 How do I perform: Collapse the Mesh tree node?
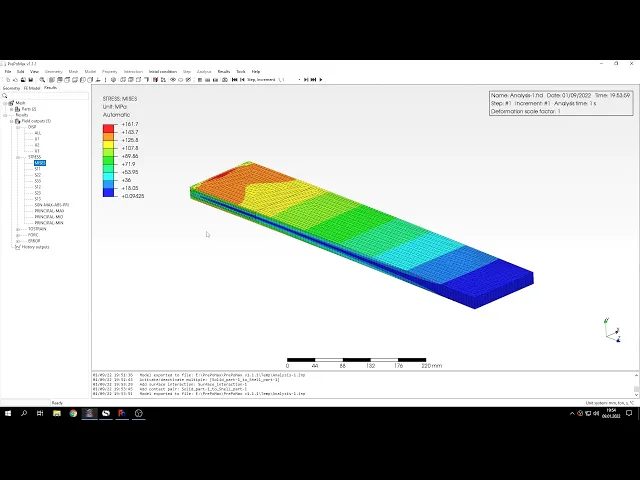[5, 103]
